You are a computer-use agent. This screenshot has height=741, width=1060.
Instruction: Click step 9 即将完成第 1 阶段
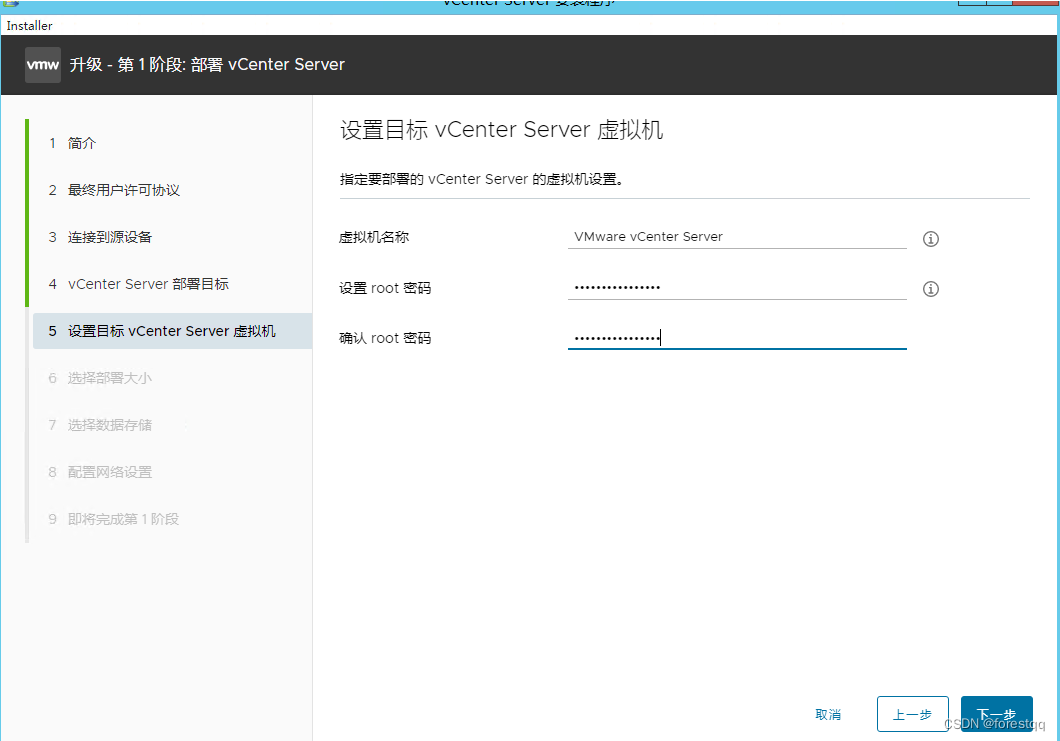114,519
